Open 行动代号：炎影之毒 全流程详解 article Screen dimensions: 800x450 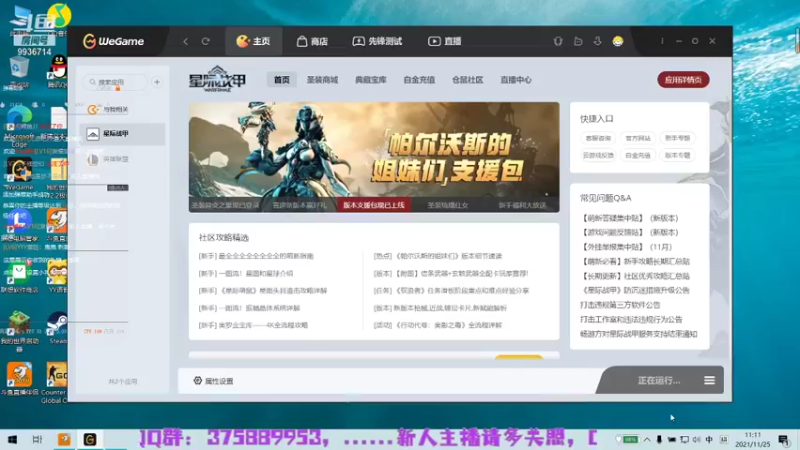coord(438,326)
